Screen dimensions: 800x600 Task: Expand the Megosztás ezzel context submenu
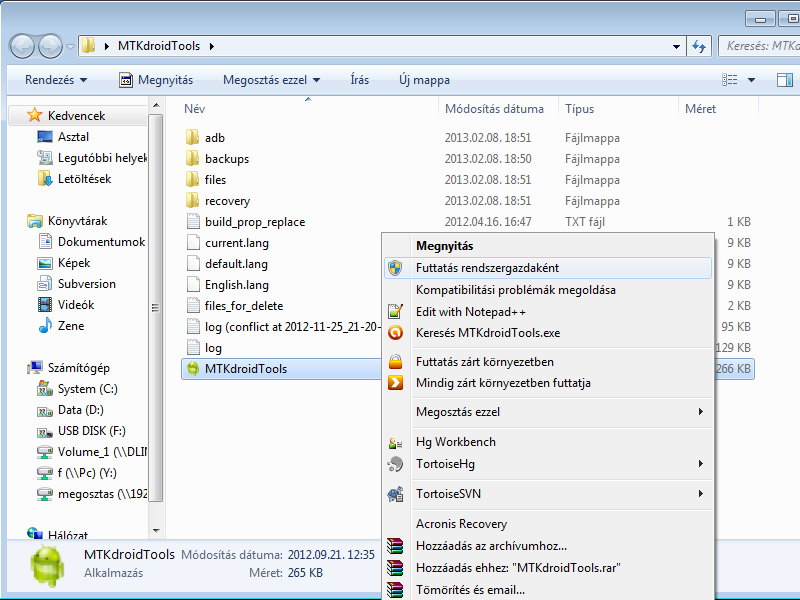pos(700,412)
